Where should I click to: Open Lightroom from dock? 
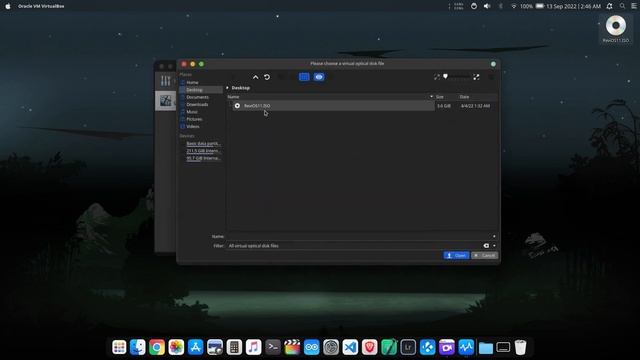(x=408, y=347)
